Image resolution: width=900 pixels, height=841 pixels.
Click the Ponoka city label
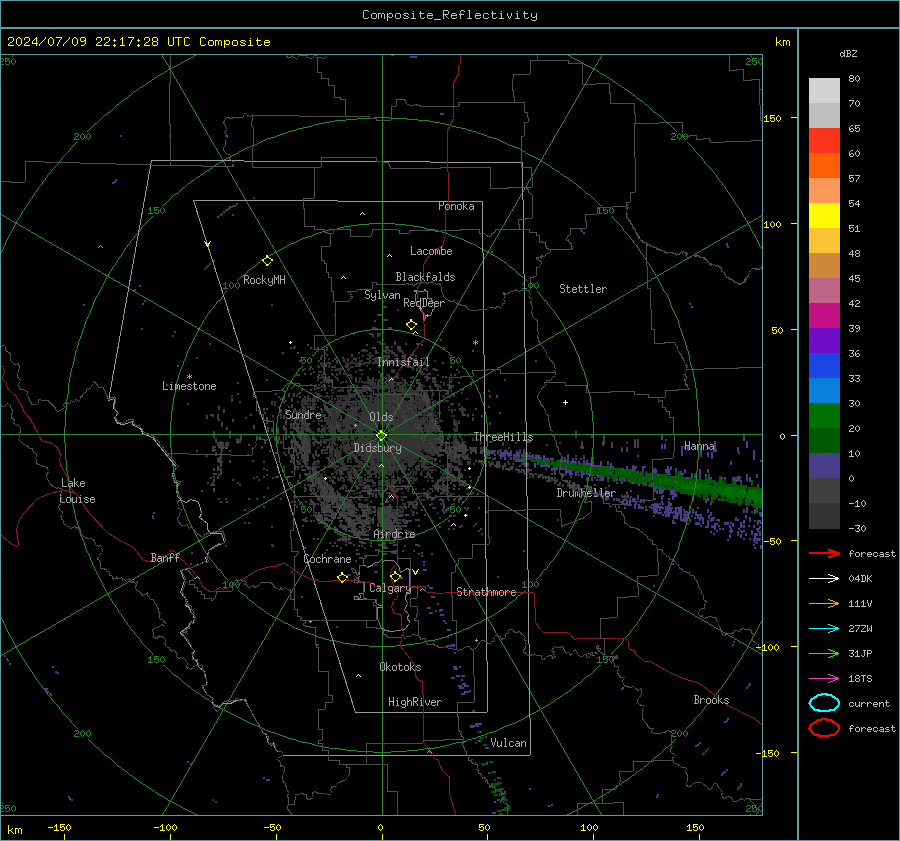[456, 206]
